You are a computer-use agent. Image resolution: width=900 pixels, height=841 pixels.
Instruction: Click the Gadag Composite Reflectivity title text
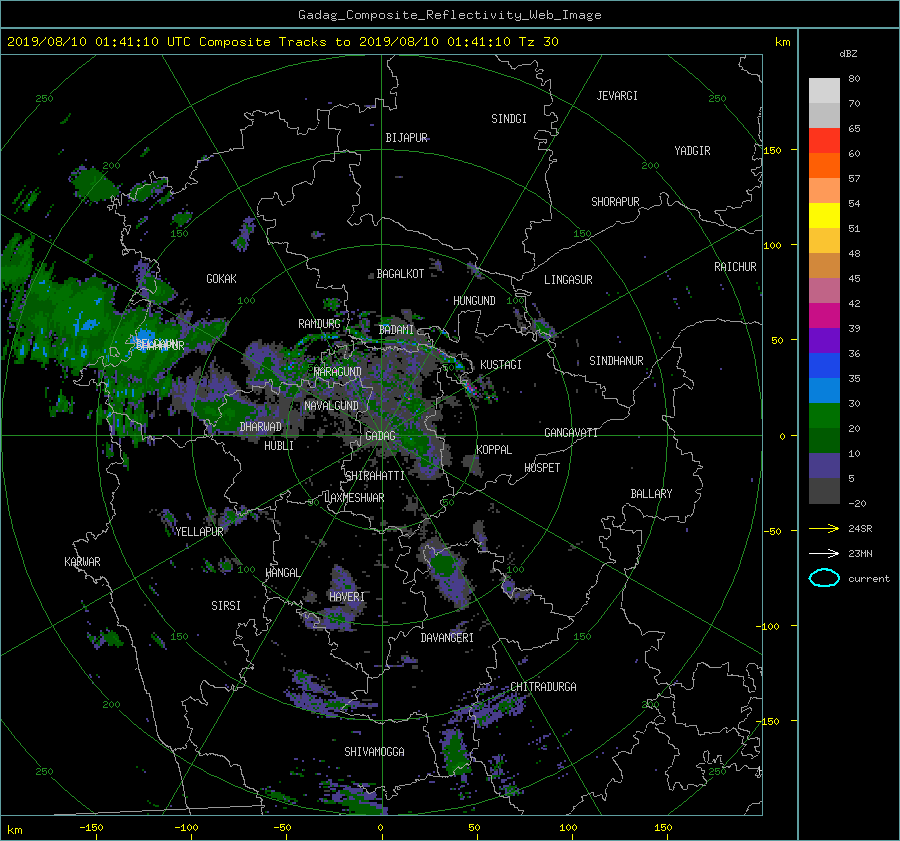point(449,15)
